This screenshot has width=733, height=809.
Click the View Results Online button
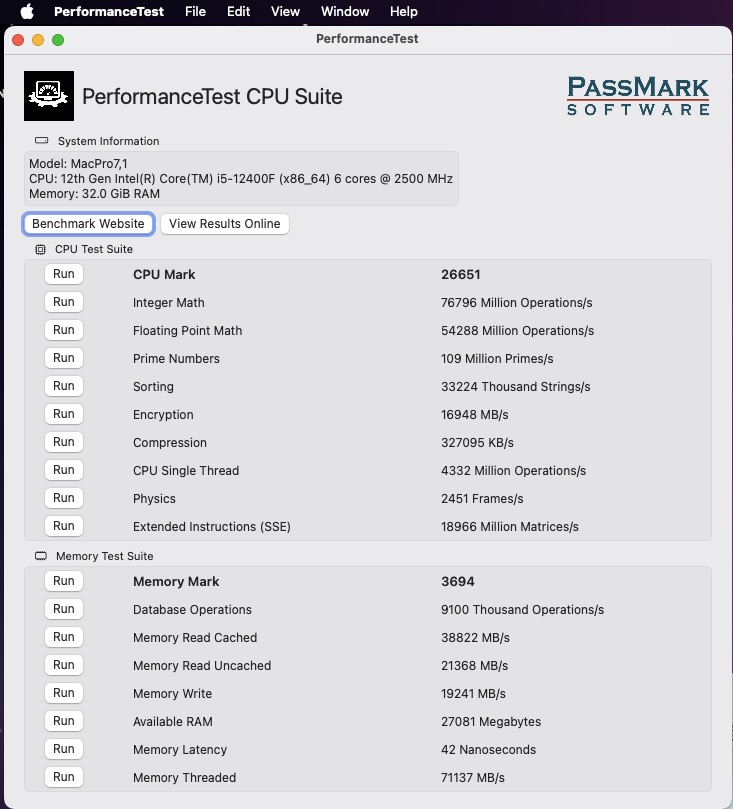click(225, 224)
